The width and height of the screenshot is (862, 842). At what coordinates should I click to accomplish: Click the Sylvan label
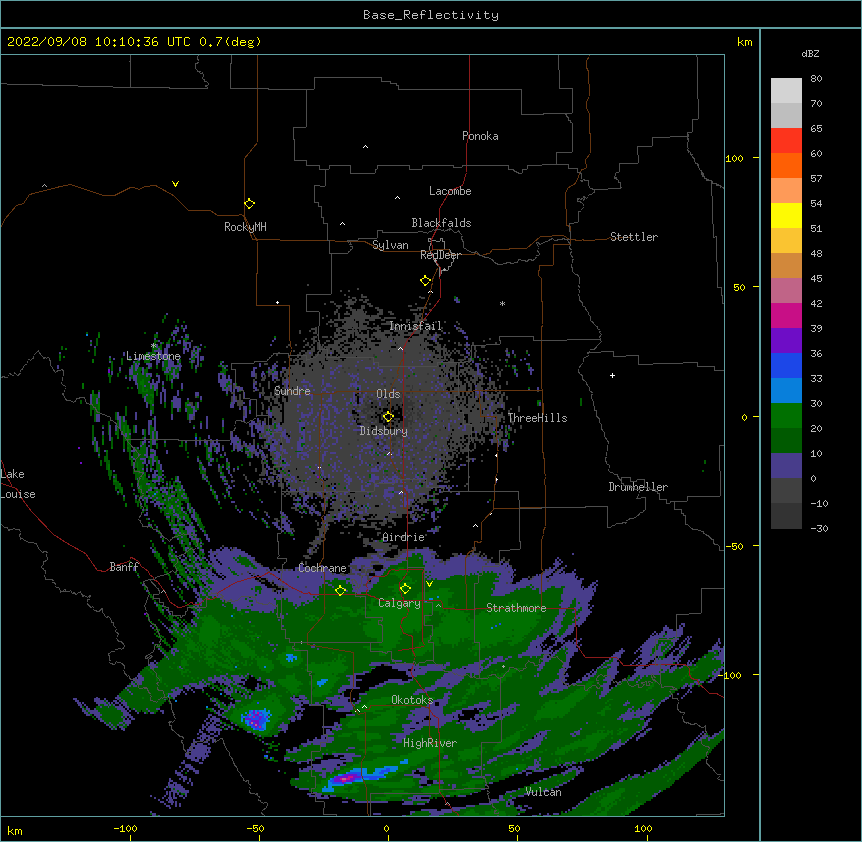pos(390,245)
